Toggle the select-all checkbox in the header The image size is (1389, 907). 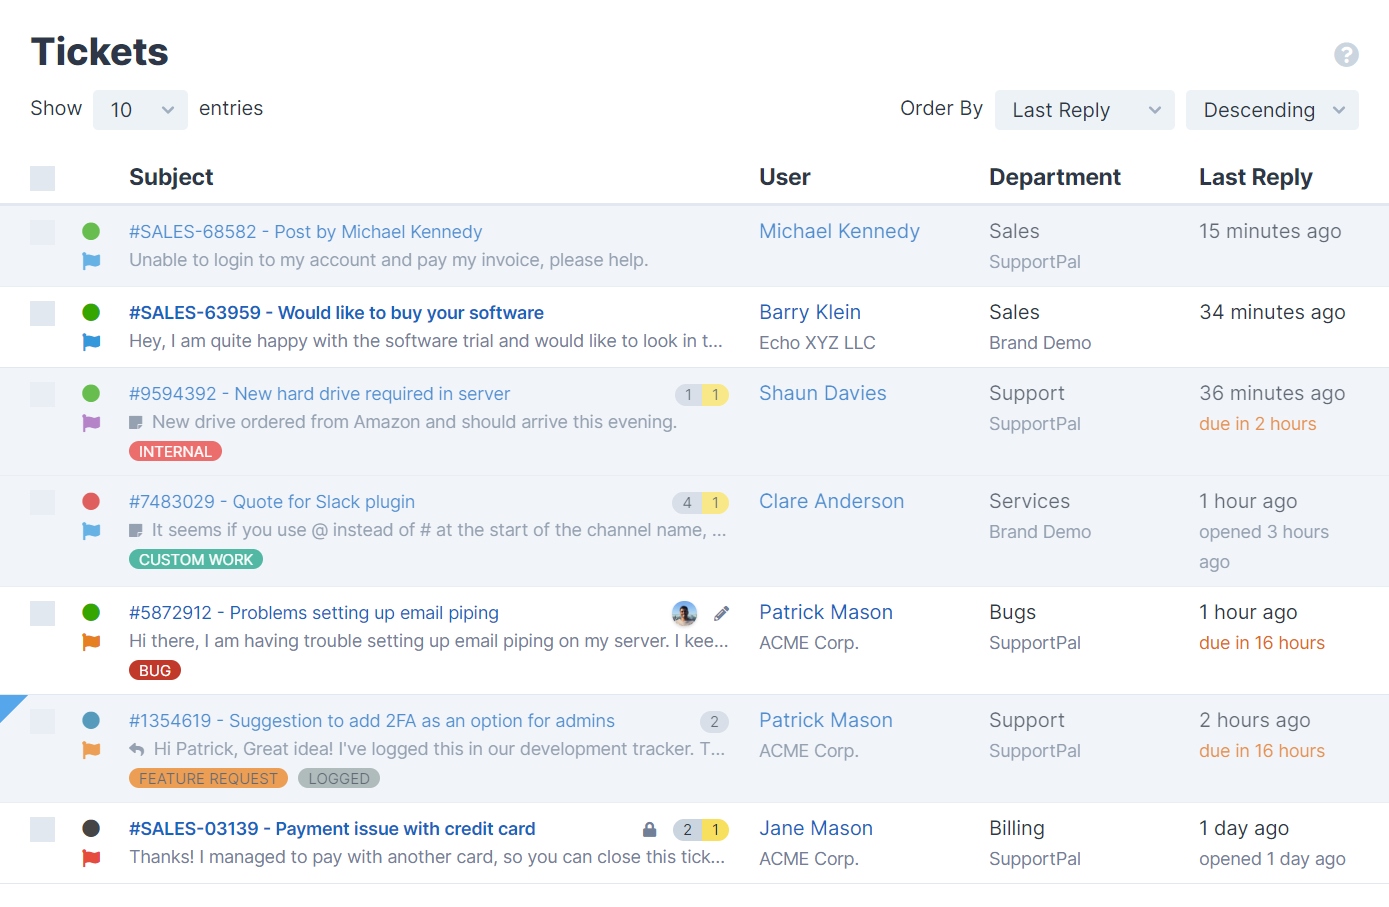pos(42,178)
